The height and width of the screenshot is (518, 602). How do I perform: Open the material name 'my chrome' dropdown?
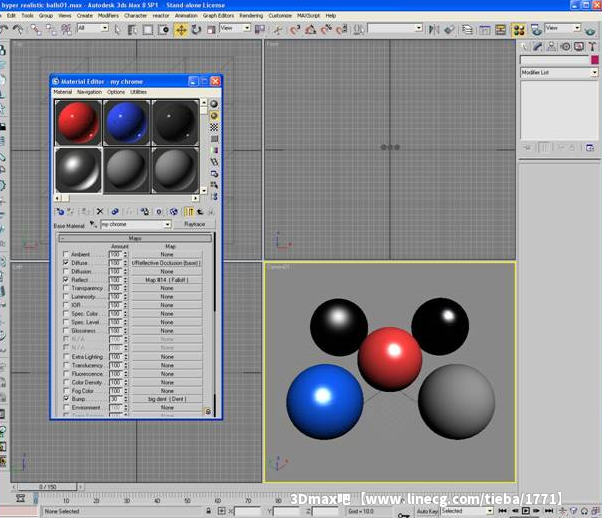pyautogui.click(x=136, y=224)
